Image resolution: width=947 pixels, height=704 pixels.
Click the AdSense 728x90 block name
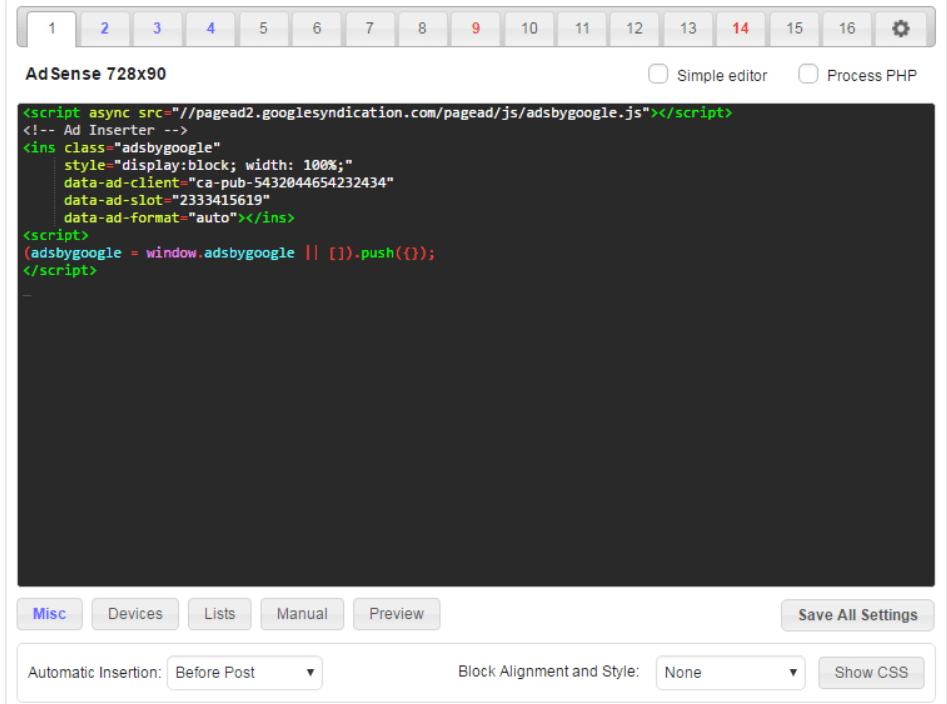[x=95, y=74]
